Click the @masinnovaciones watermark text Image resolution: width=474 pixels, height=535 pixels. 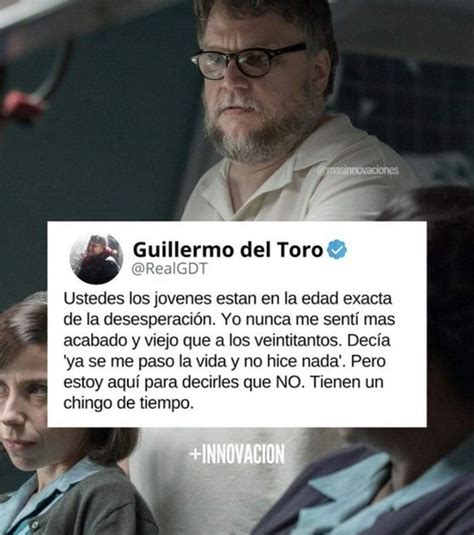[358, 170]
